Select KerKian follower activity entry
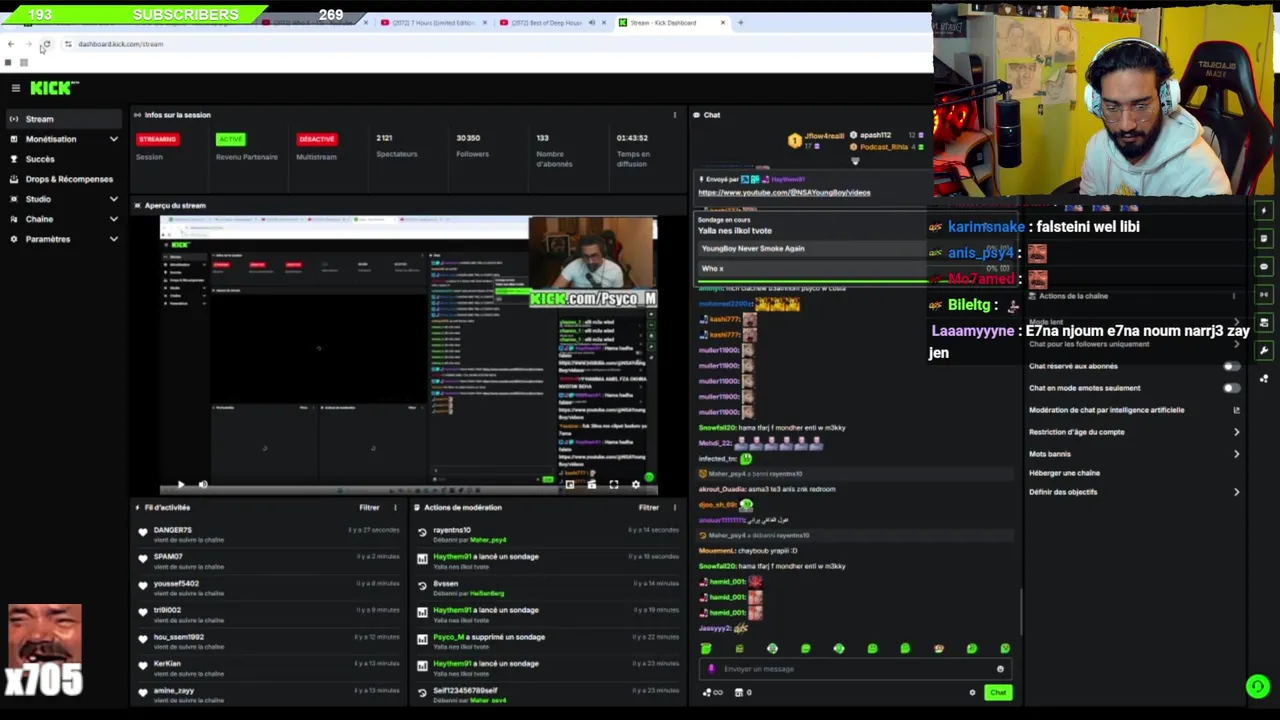The image size is (1280, 720). pos(268,668)
